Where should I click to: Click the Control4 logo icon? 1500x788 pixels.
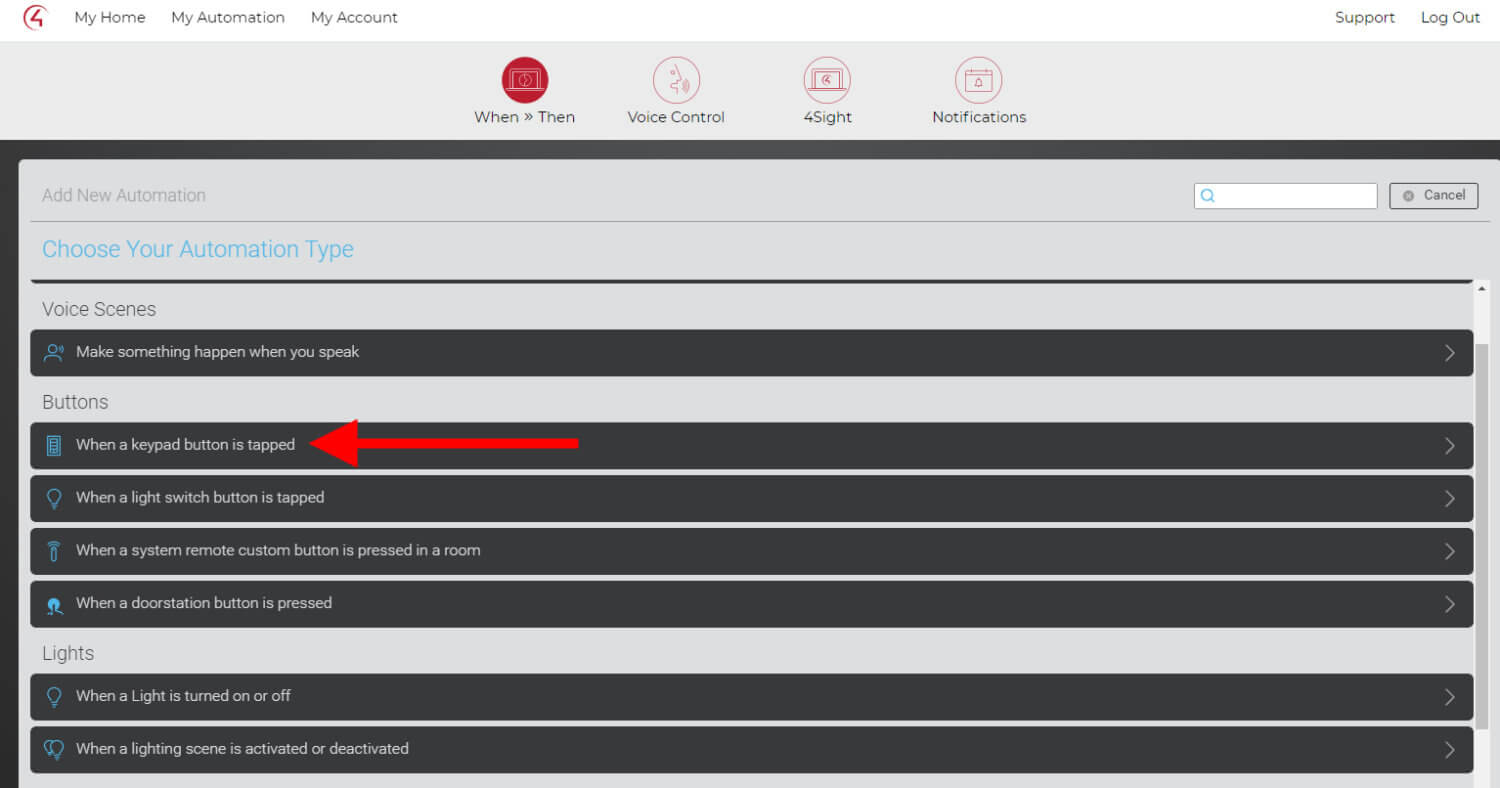pyautogui.click(x=35, y=18)
